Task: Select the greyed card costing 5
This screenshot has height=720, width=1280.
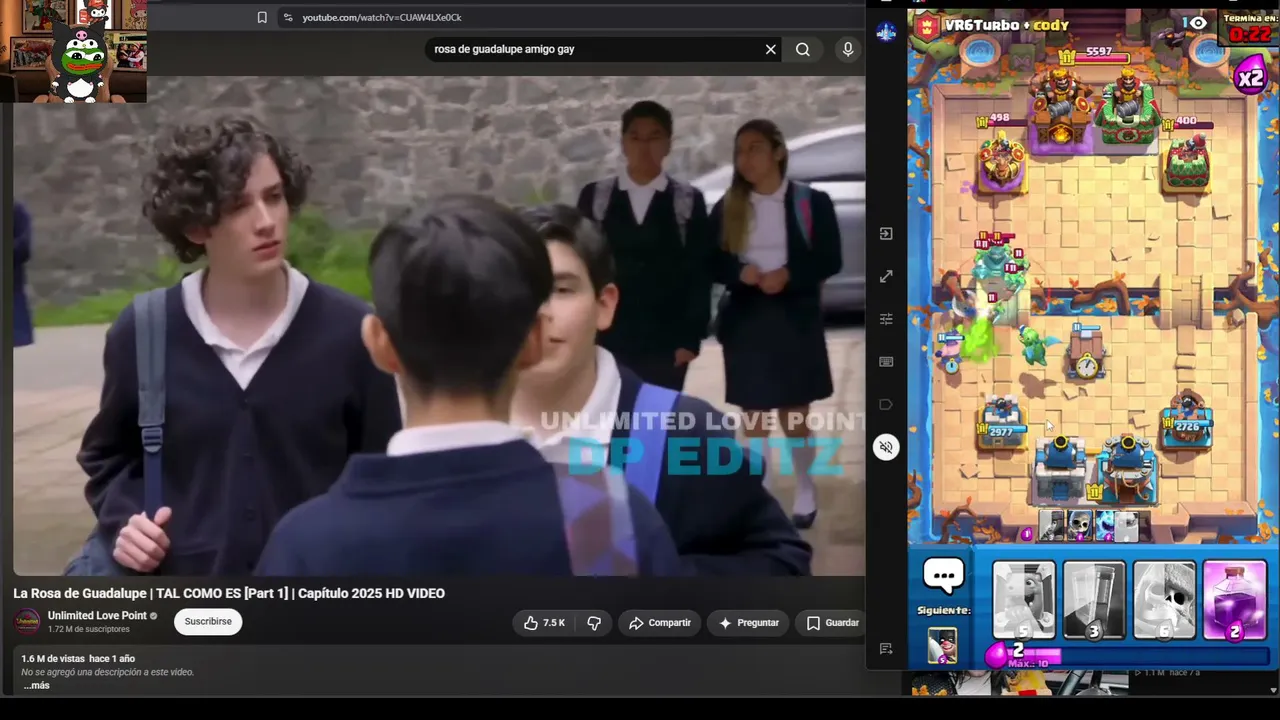Action: point(1023,600)
